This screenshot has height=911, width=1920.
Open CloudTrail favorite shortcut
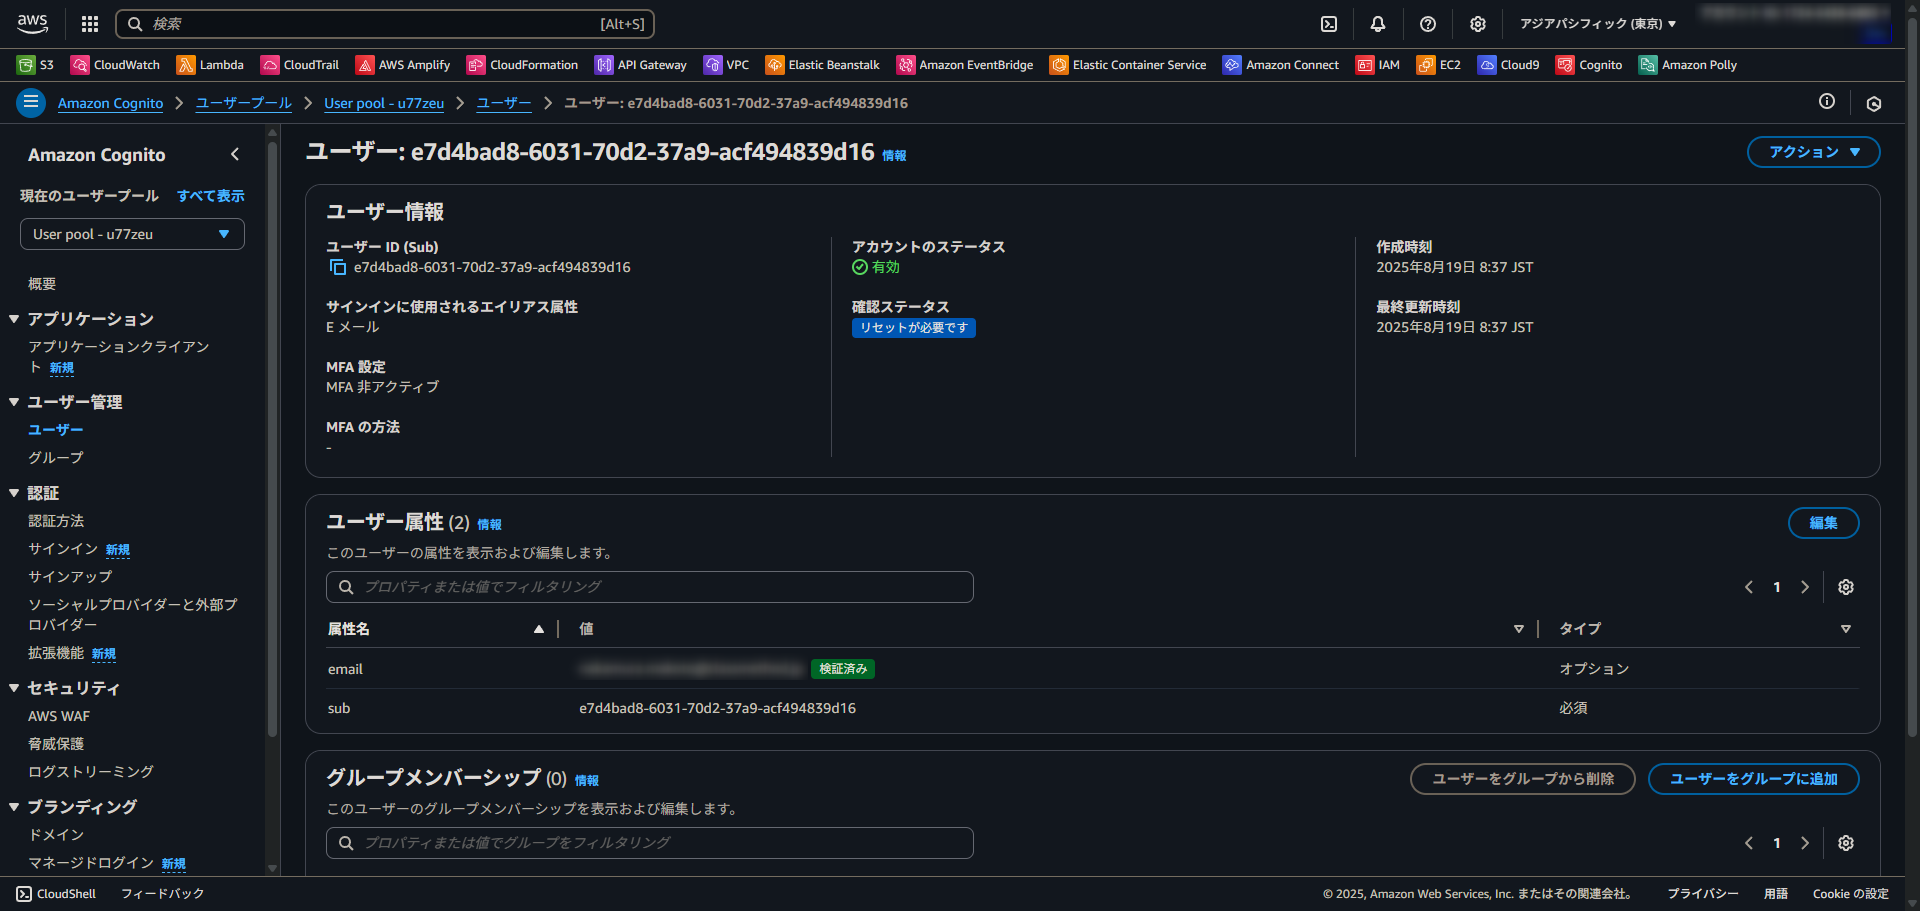tap(300, 65)
